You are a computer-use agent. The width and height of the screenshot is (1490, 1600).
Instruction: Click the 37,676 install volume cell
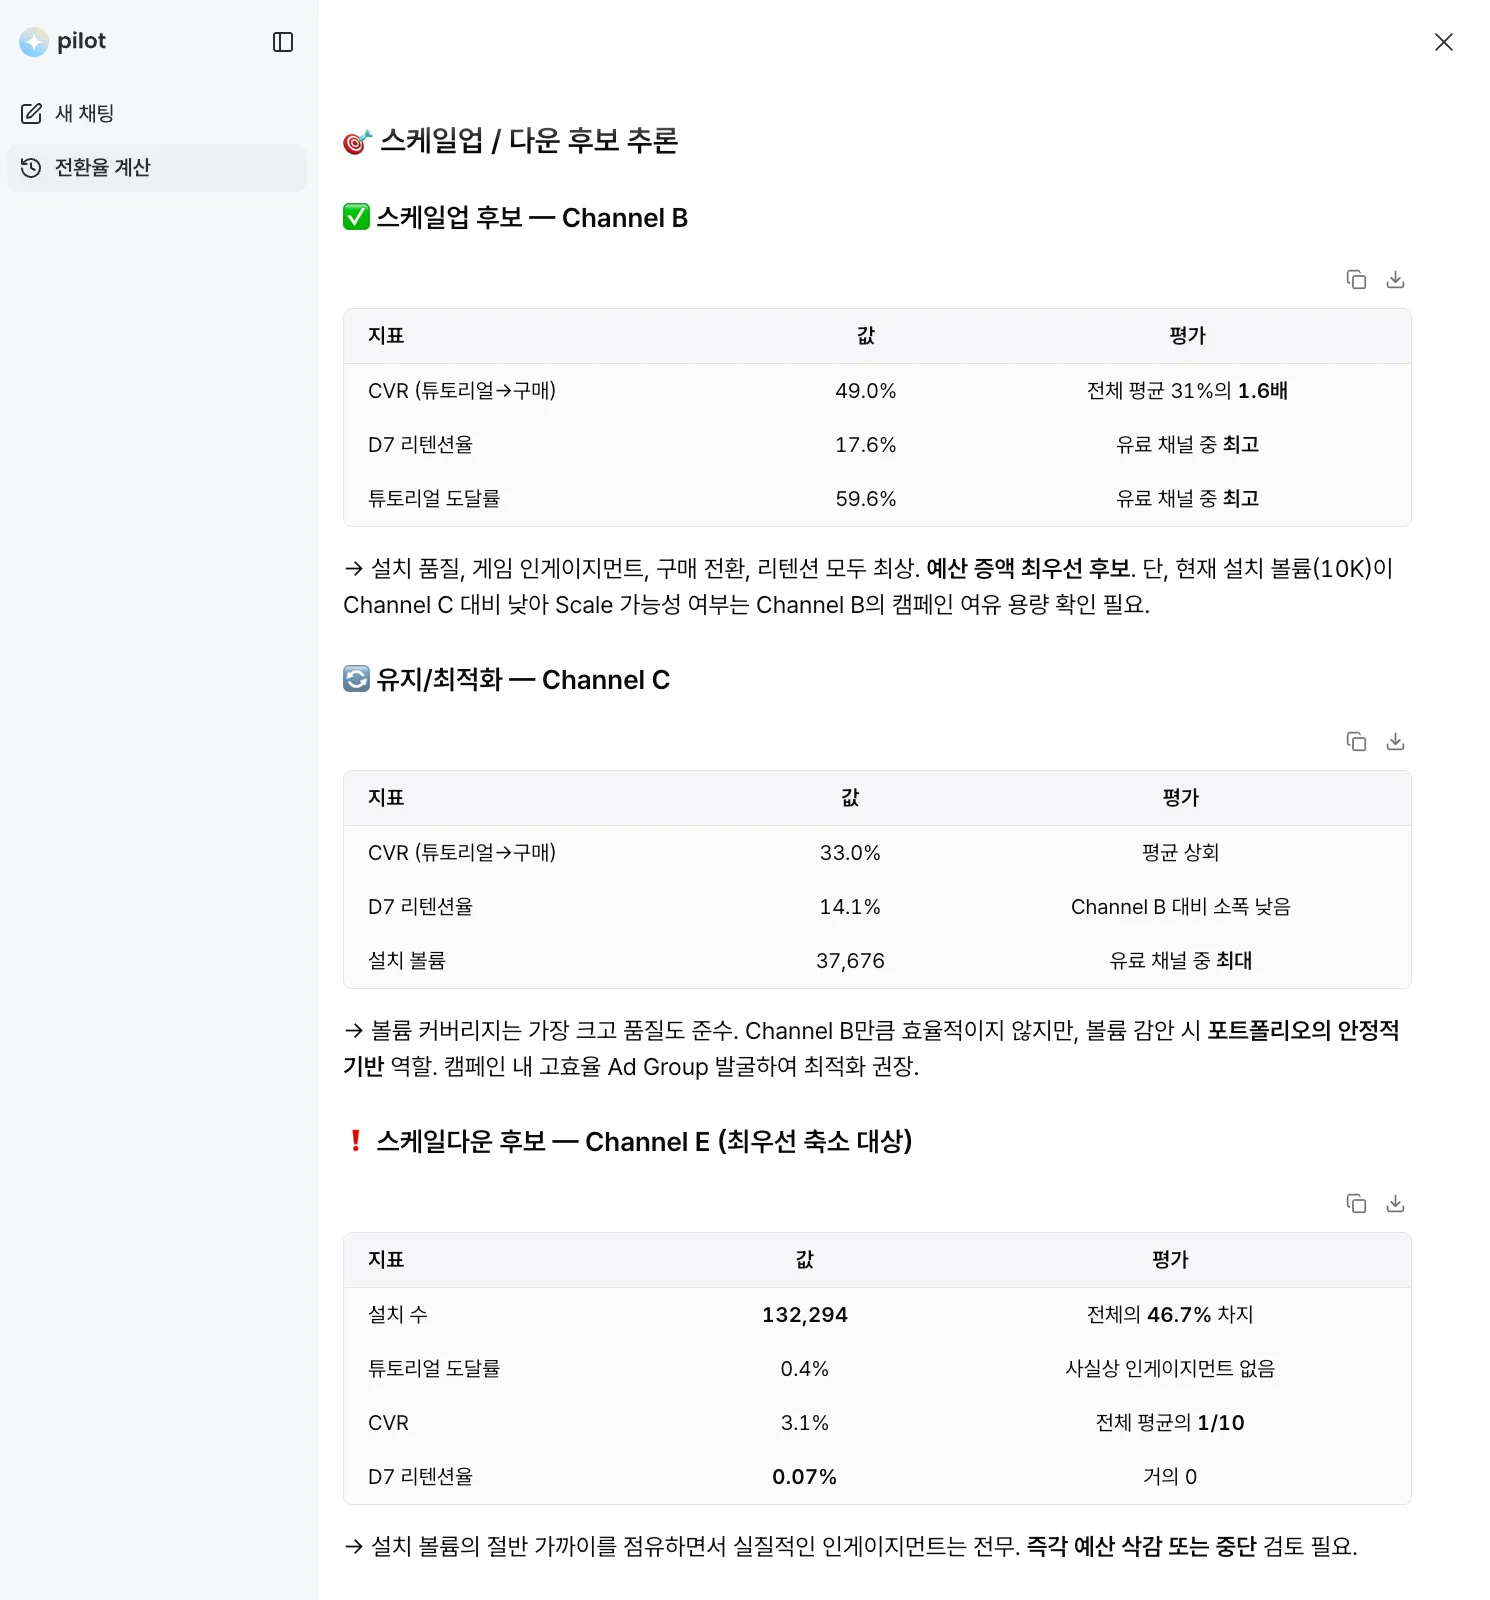[x=850, y=961]
